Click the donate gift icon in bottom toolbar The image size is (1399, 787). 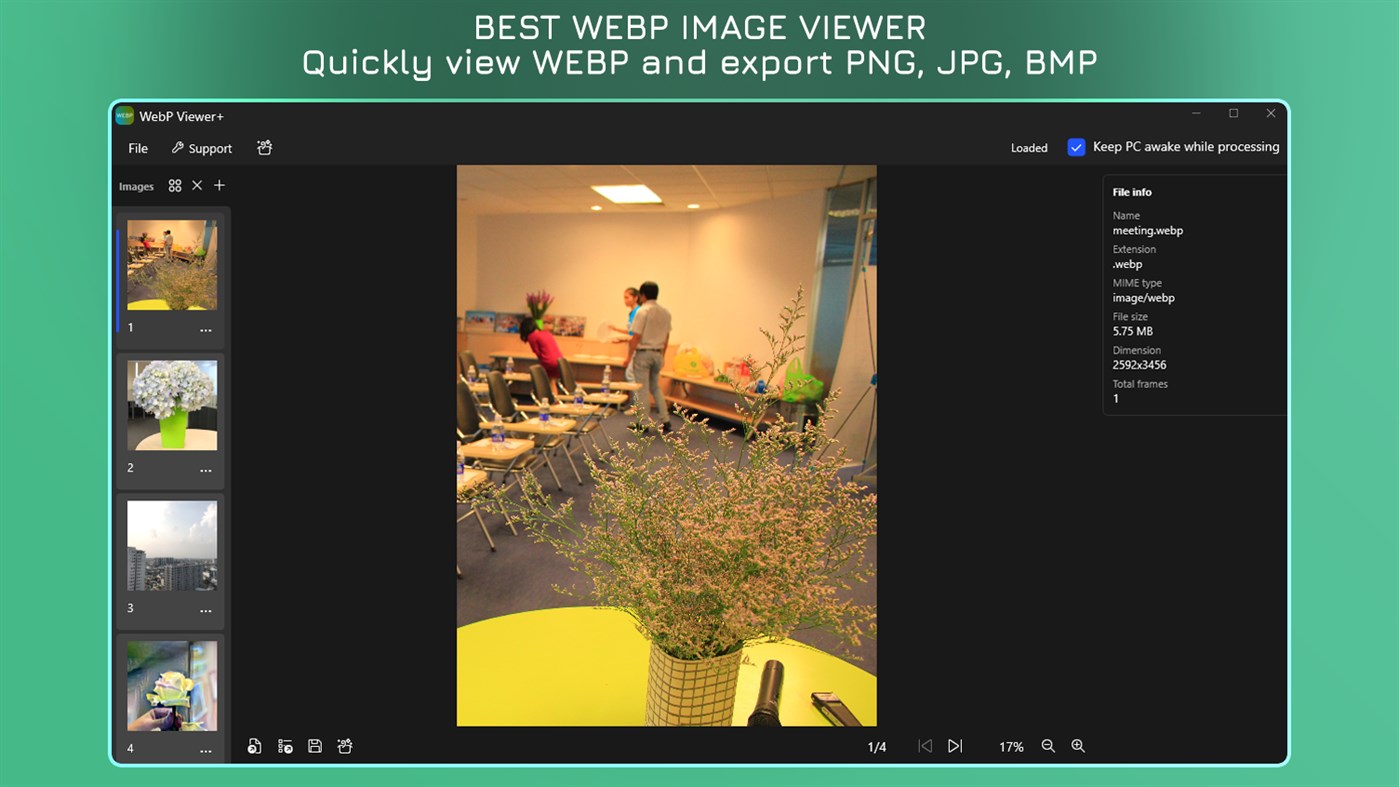[344, 746]
